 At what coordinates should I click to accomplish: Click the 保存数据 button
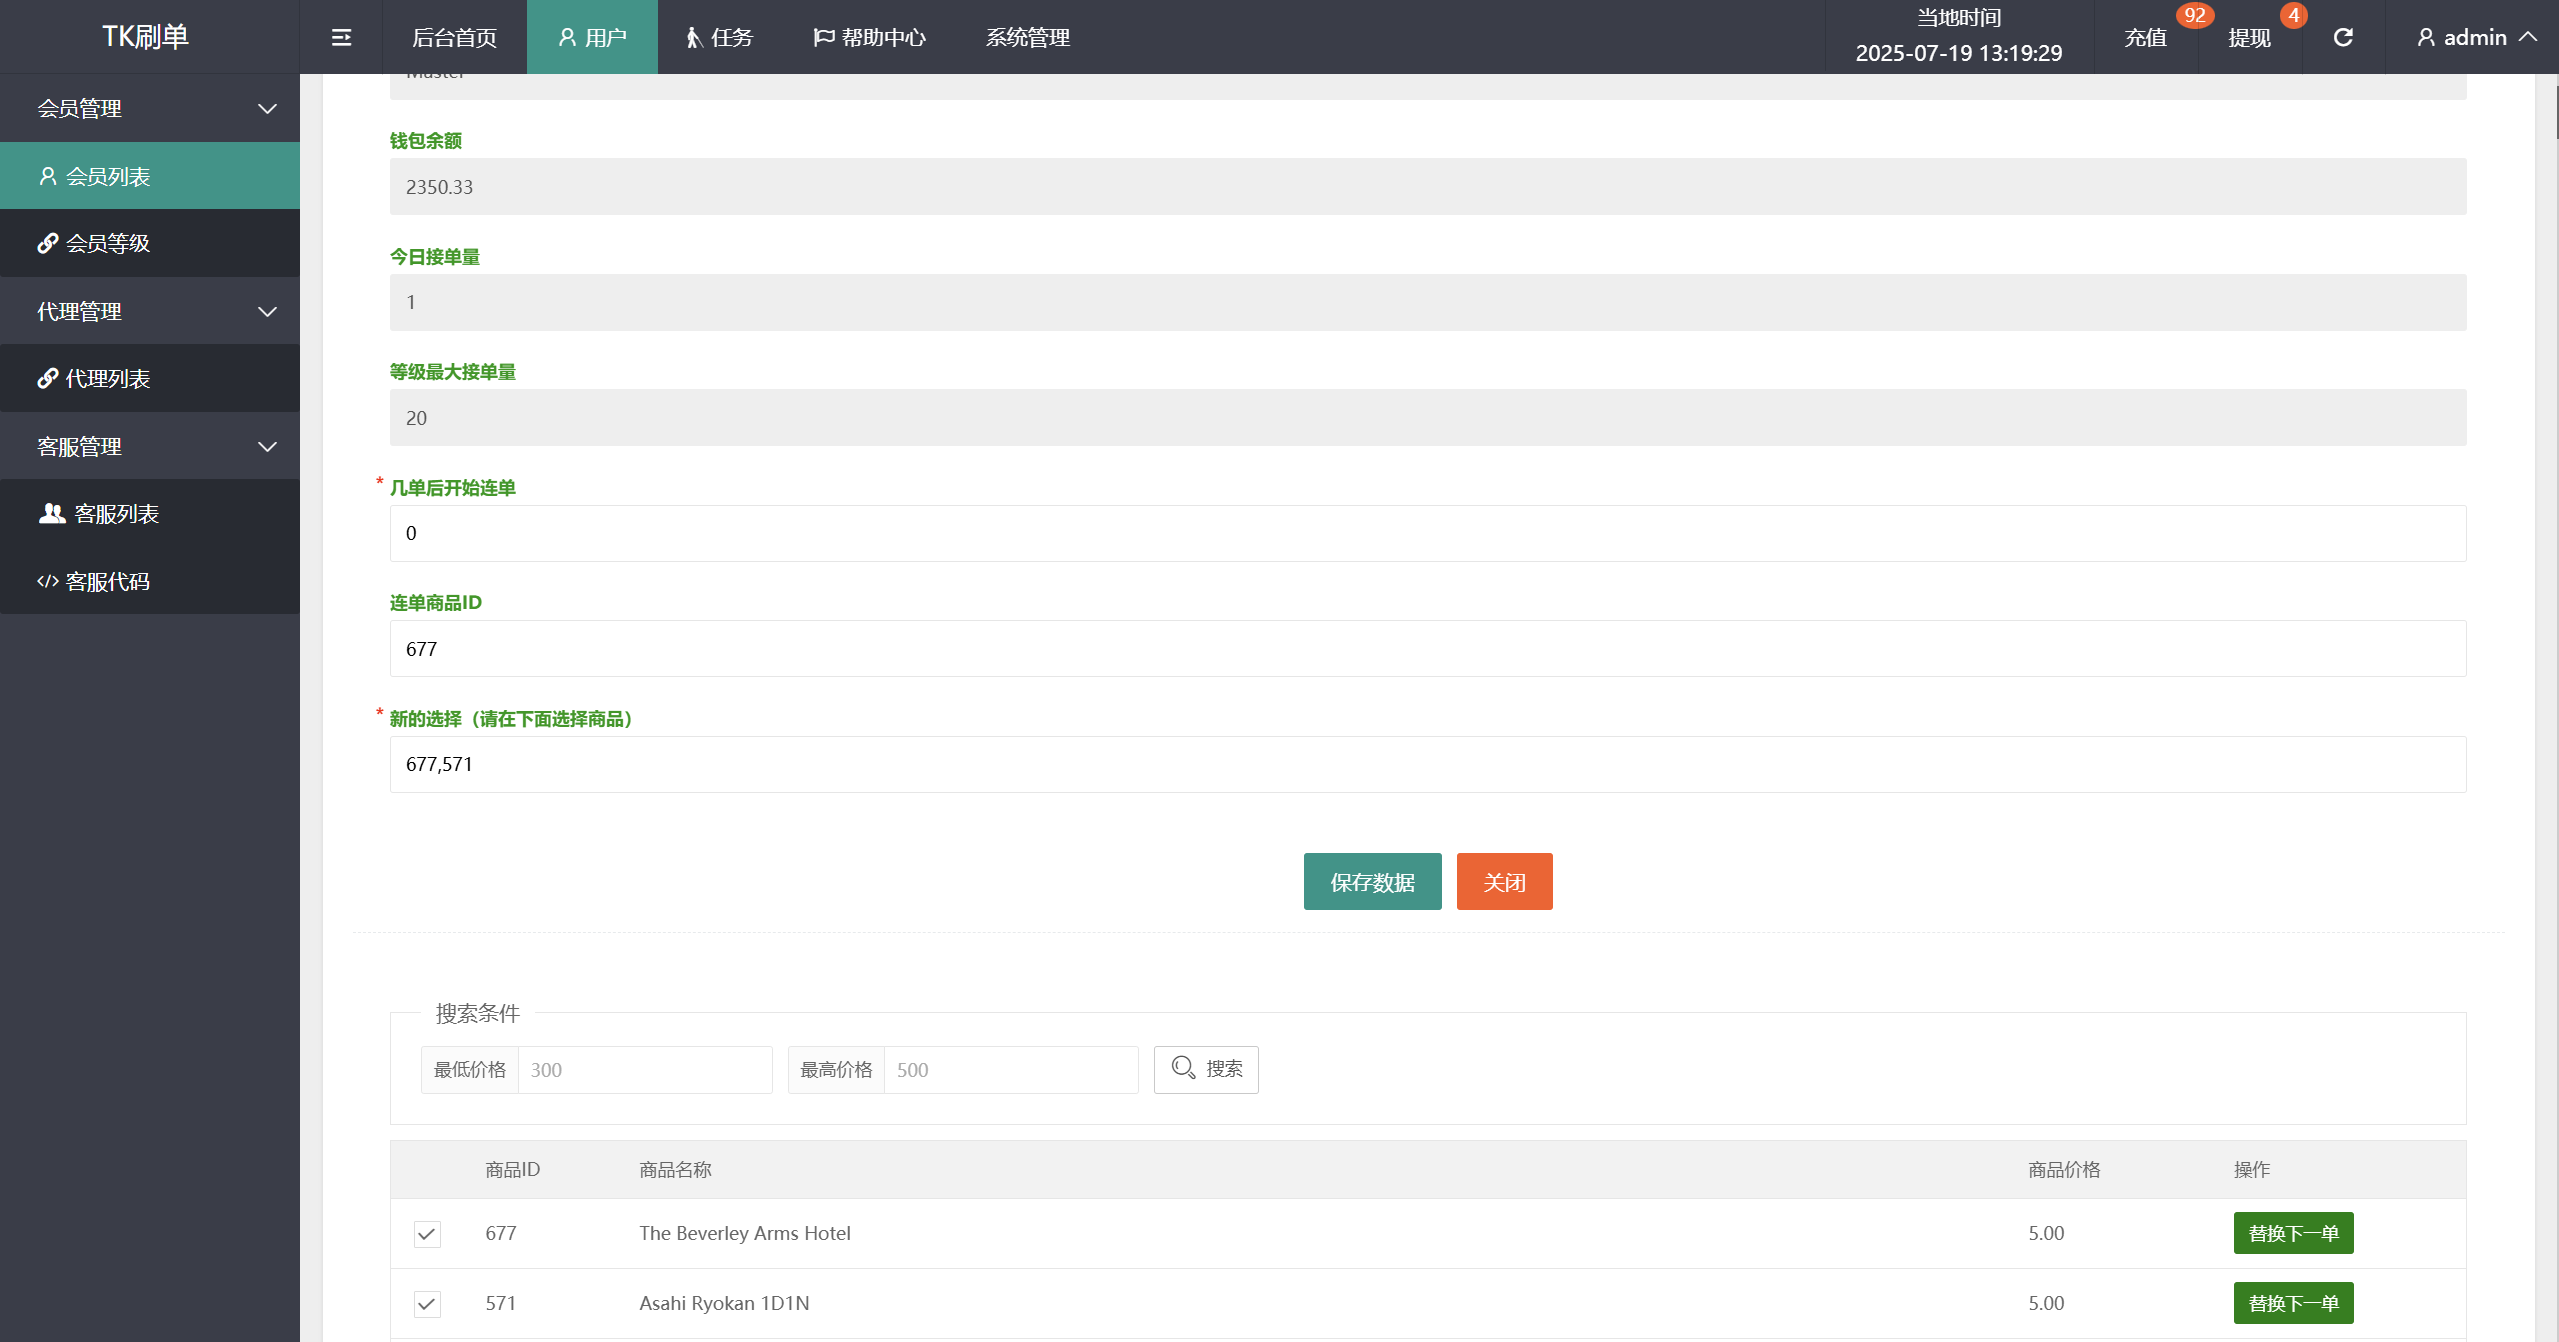click(x=1372, y=882)
